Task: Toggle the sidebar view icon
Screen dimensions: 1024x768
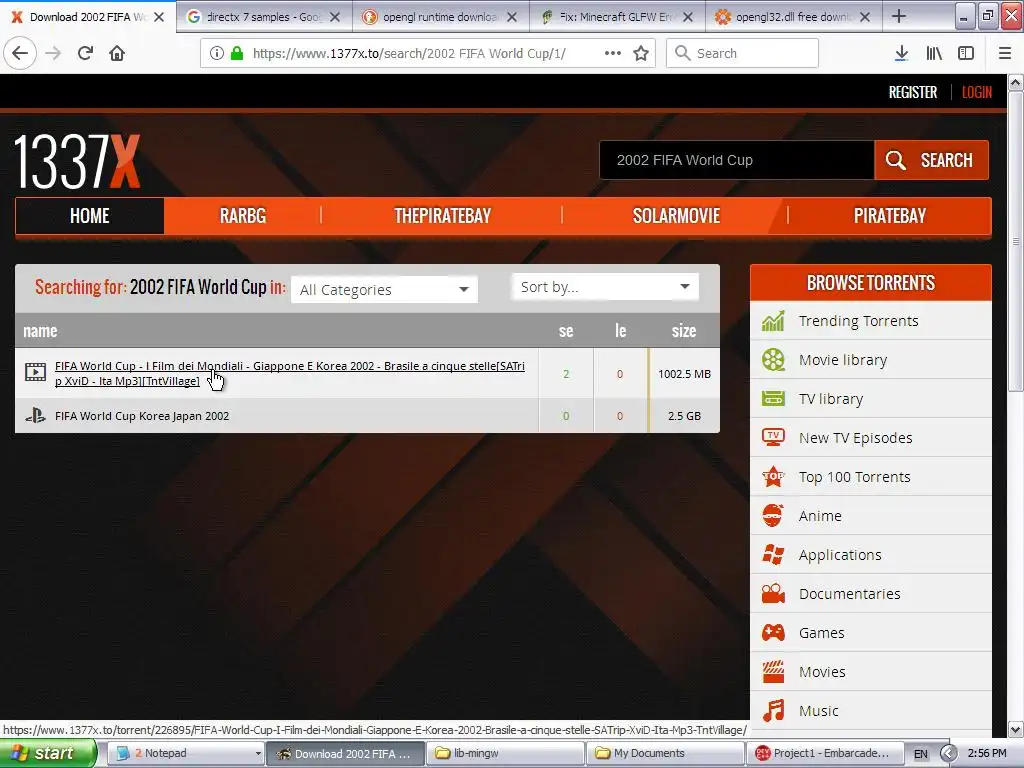Action: pos(966,53)
